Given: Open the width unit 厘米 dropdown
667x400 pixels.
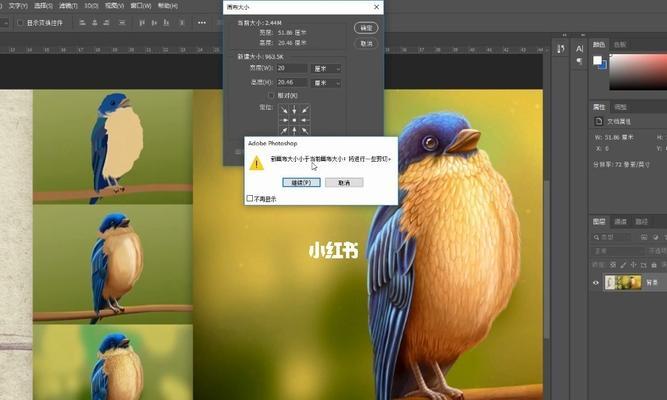Looking at the screenshot, I should [326, 69].
